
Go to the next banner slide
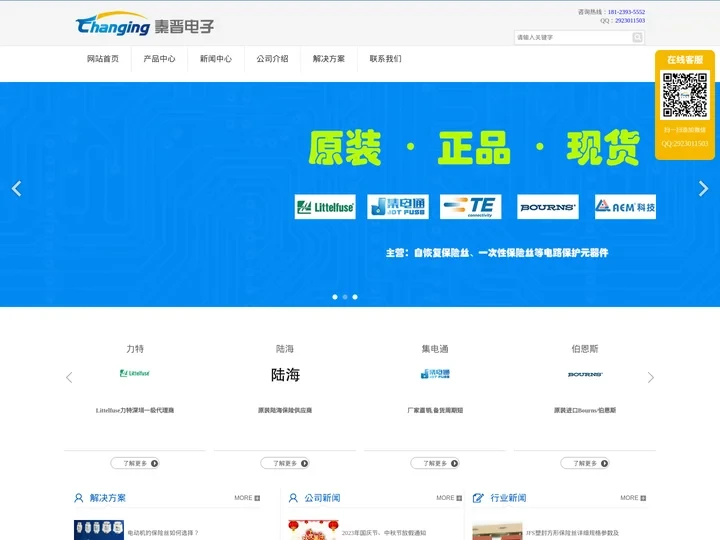[x=703, y=188]
